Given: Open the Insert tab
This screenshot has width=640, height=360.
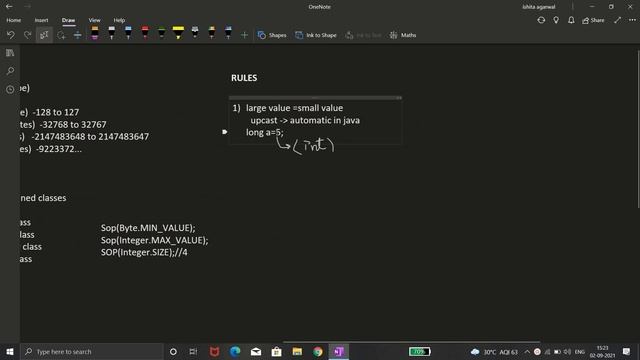Looking at the screenshot, I should point(41,20).
